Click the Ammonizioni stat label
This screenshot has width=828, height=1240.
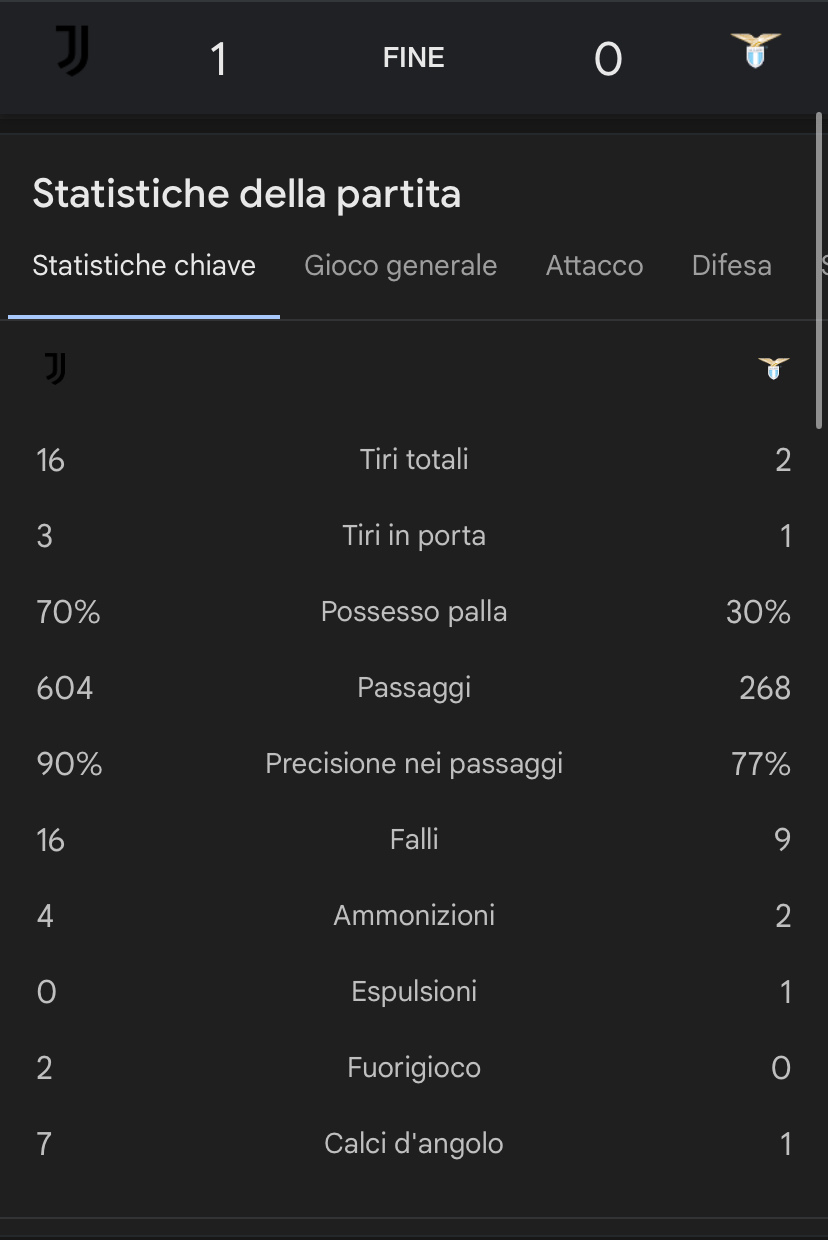pyautogui.click(x=414, y=916)
